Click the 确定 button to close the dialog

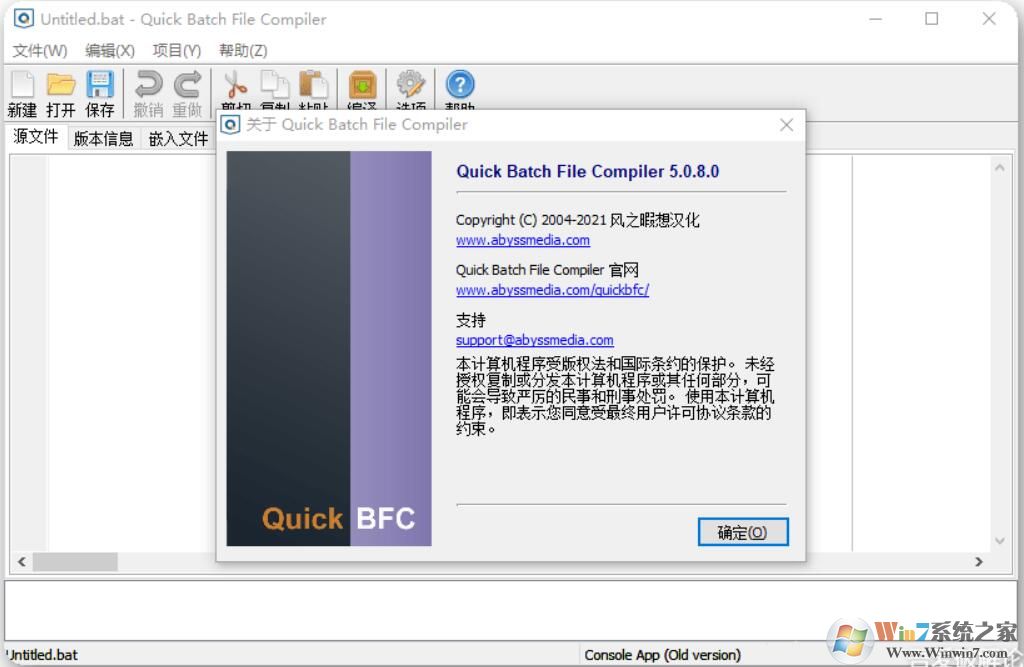pyautogui.click(x=742, y=533)
